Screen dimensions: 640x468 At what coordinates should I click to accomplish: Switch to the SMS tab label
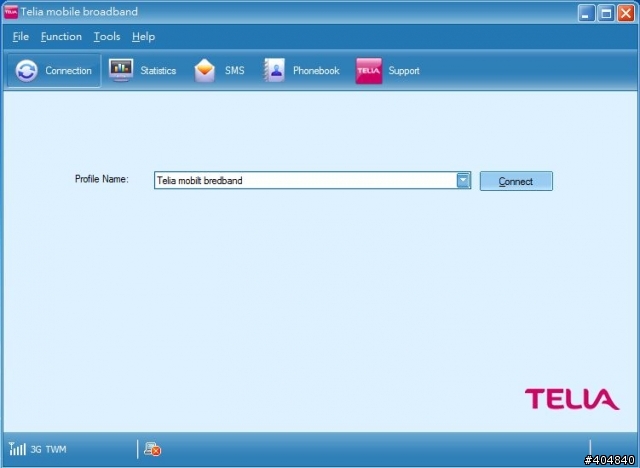(235, 71)
